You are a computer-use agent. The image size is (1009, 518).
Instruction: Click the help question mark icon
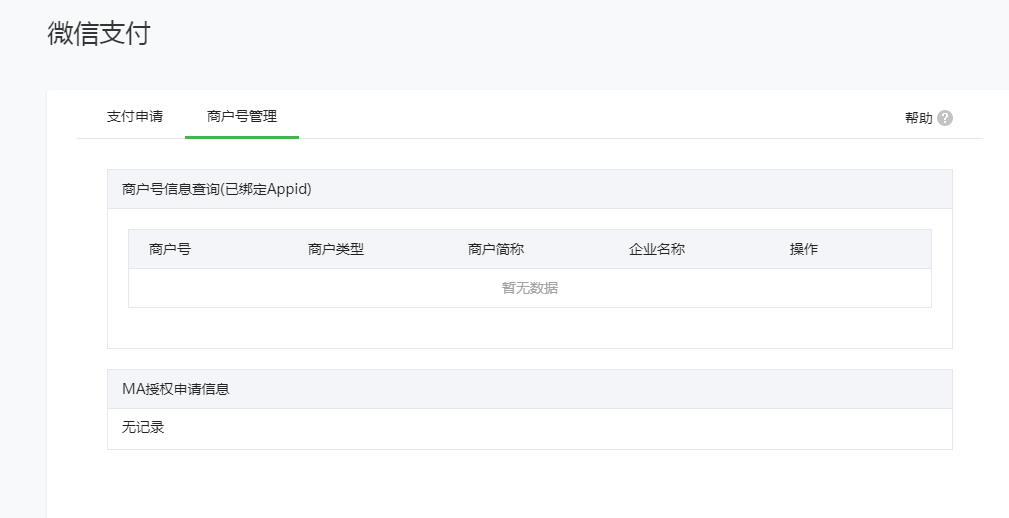pyautogui.click(x=945, y=118)
